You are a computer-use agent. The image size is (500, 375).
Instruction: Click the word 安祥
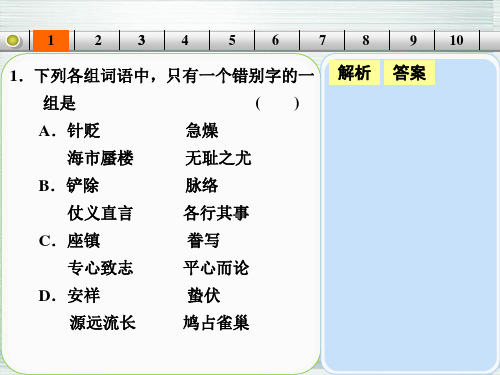[x=83, y=296]
